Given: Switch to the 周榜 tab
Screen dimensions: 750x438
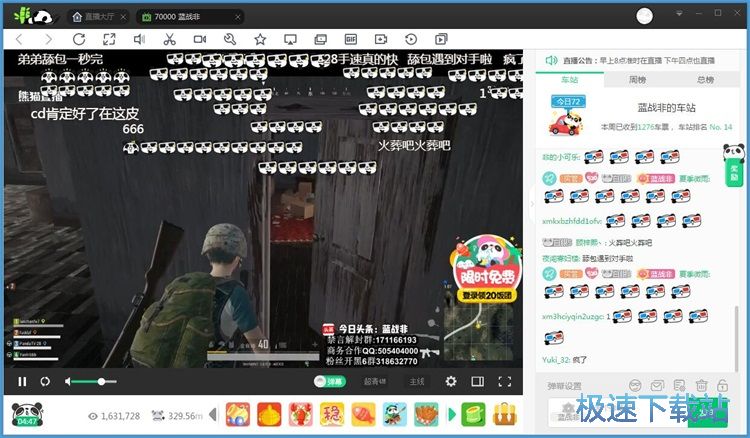Looking at the screenshot, I should tap(638, 80).
